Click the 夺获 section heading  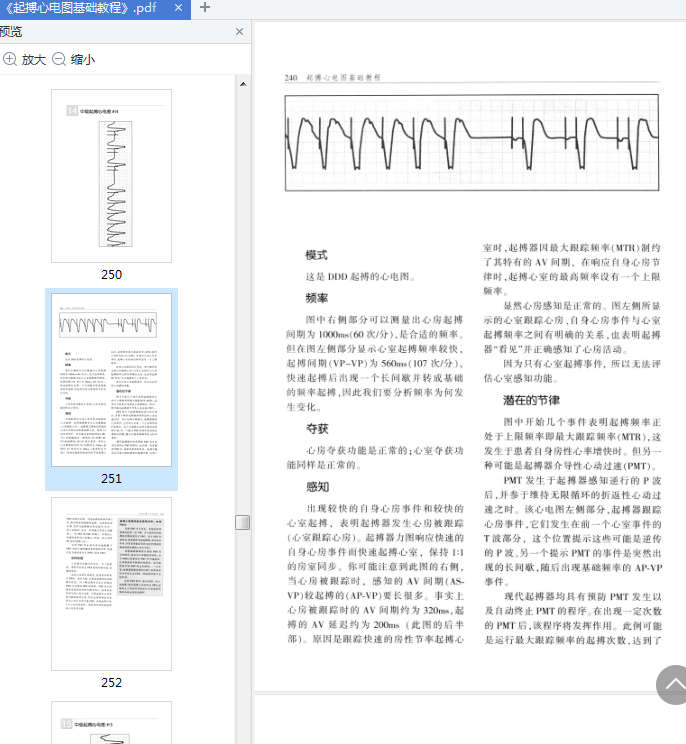317,428
